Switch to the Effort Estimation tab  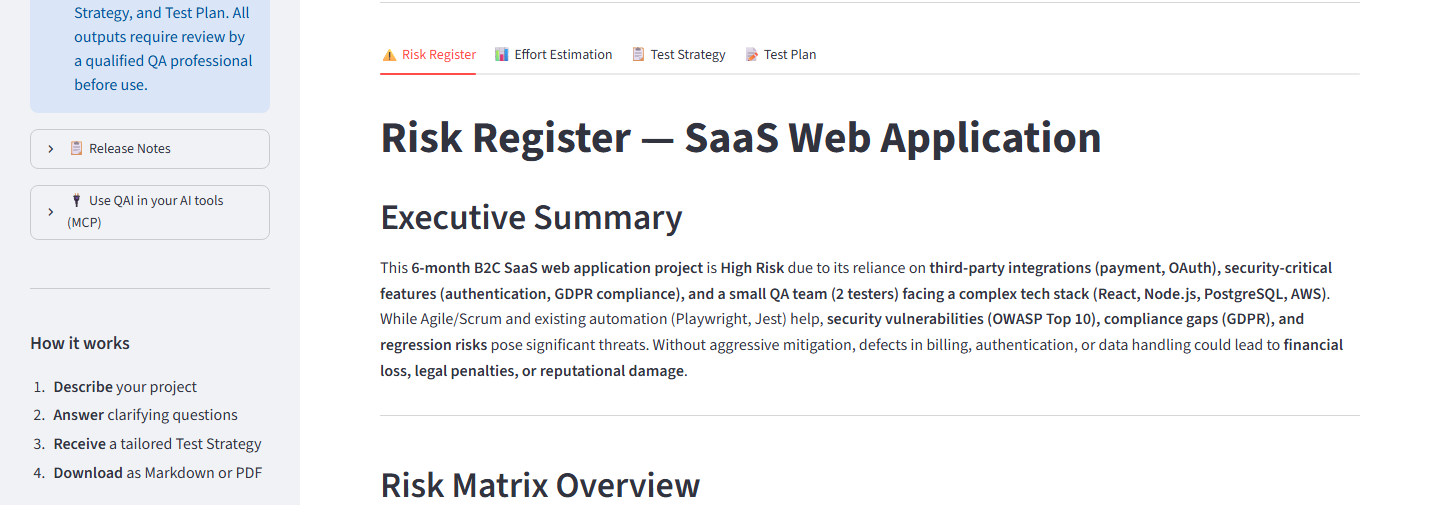pos(554,55)
